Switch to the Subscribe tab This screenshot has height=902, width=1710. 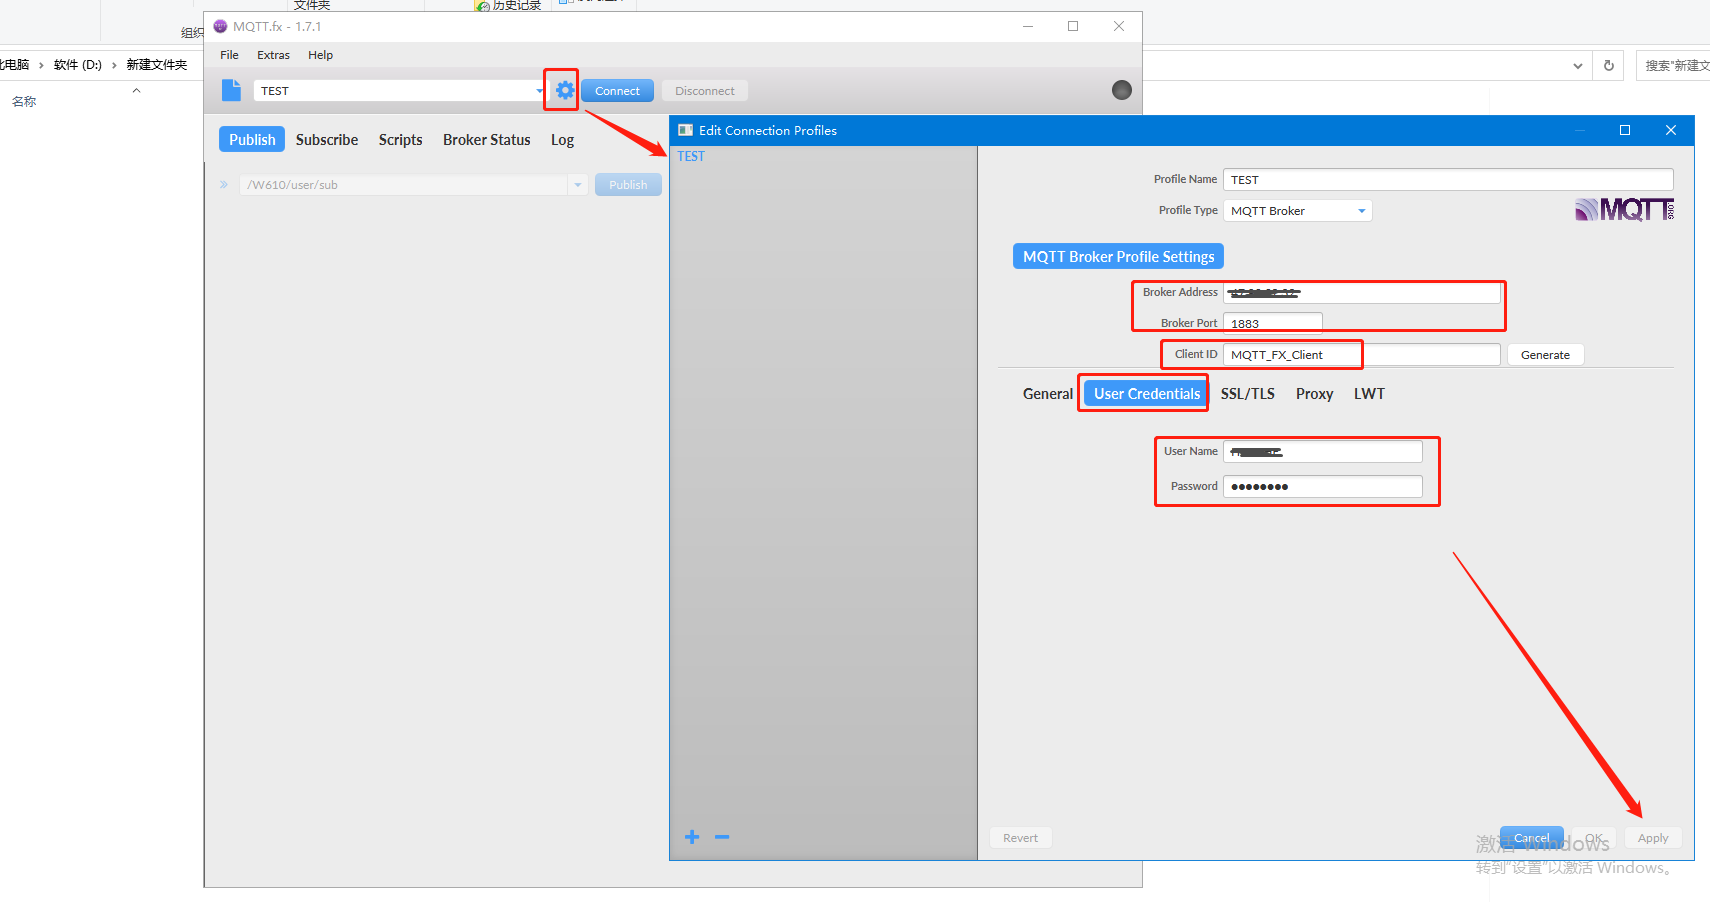[326, 140]
